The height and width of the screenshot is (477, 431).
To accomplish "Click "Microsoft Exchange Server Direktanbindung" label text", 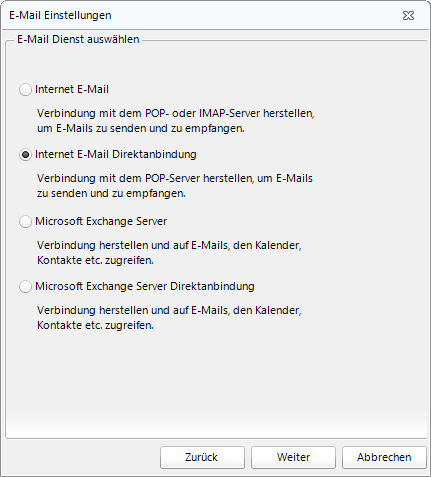I will coord(145,286).
